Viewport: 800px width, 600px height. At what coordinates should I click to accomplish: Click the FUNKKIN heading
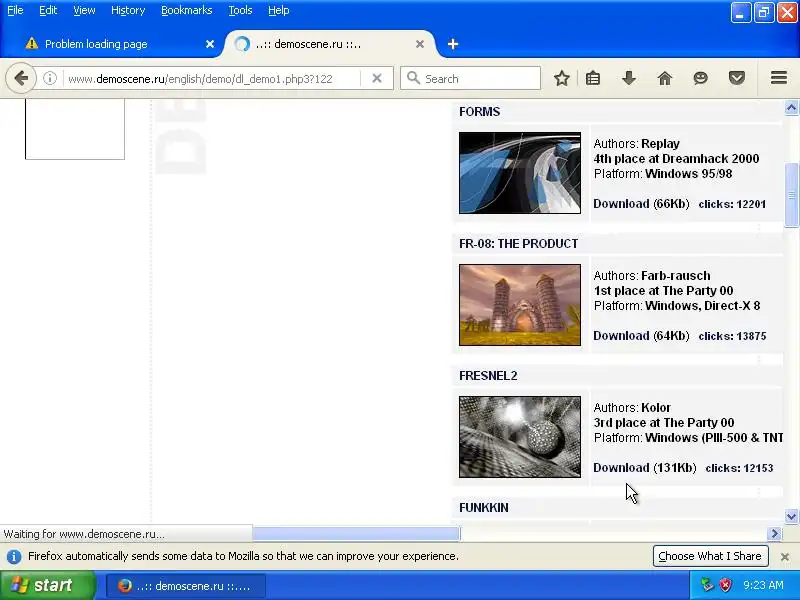pos(484,508)
